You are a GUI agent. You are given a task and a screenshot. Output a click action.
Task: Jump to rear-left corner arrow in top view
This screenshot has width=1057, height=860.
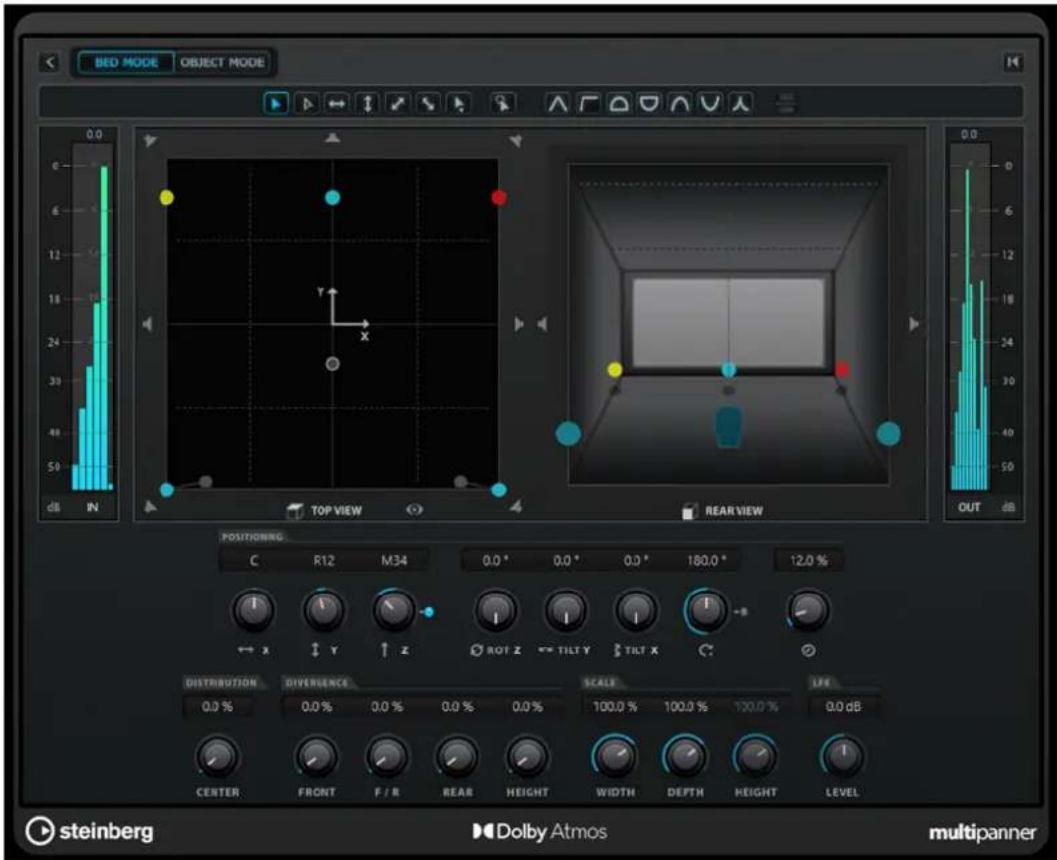pos(150,506)
